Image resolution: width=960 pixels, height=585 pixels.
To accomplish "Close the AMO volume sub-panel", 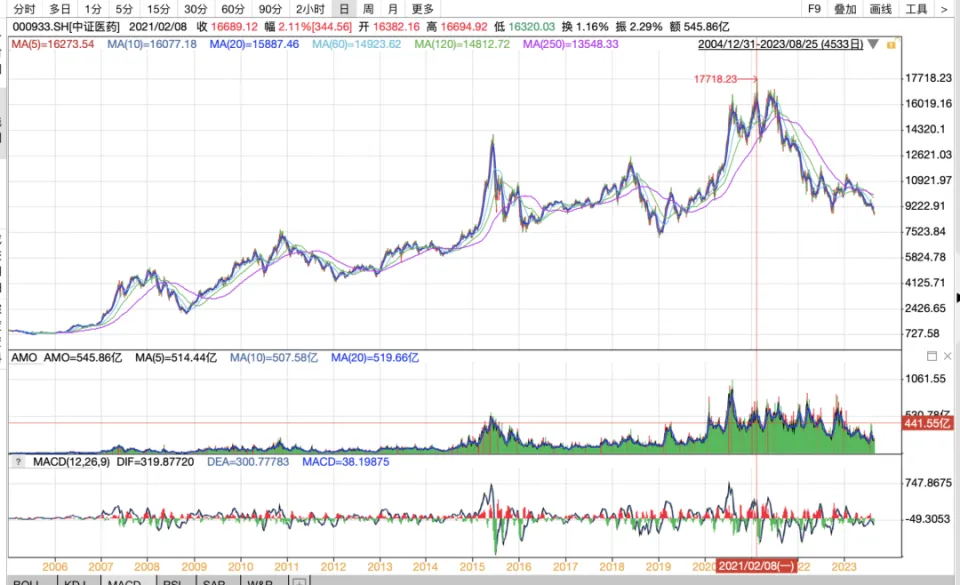I will [947, 356].
